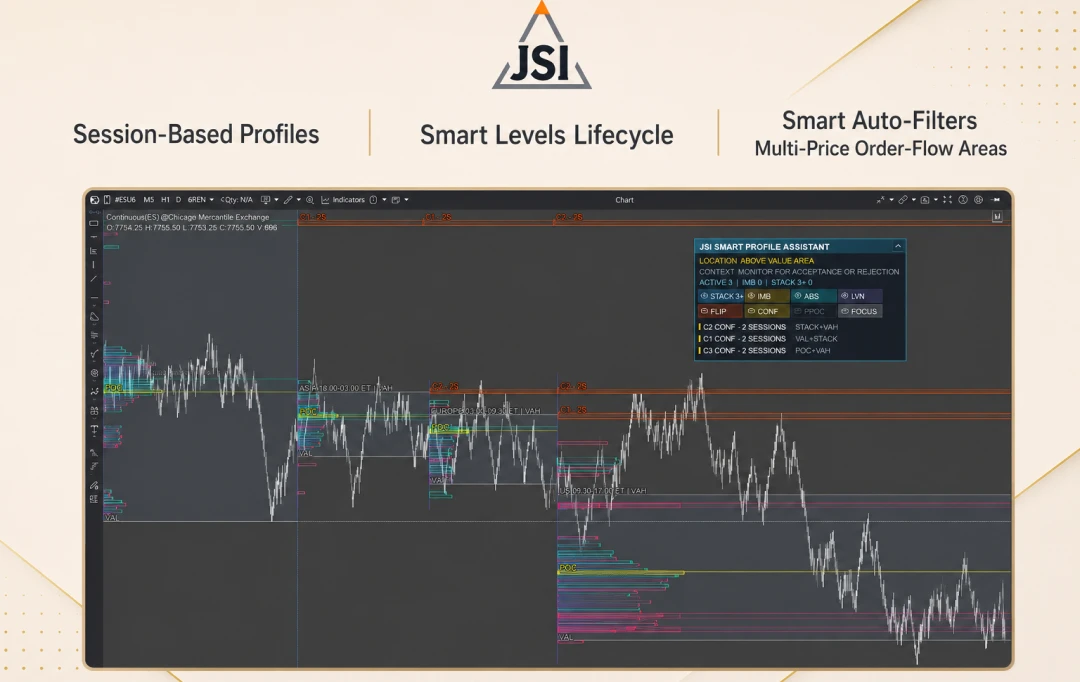The image size is (1080, 682).
Task: Select the wave pattern drawing tool
Action: 94,391
